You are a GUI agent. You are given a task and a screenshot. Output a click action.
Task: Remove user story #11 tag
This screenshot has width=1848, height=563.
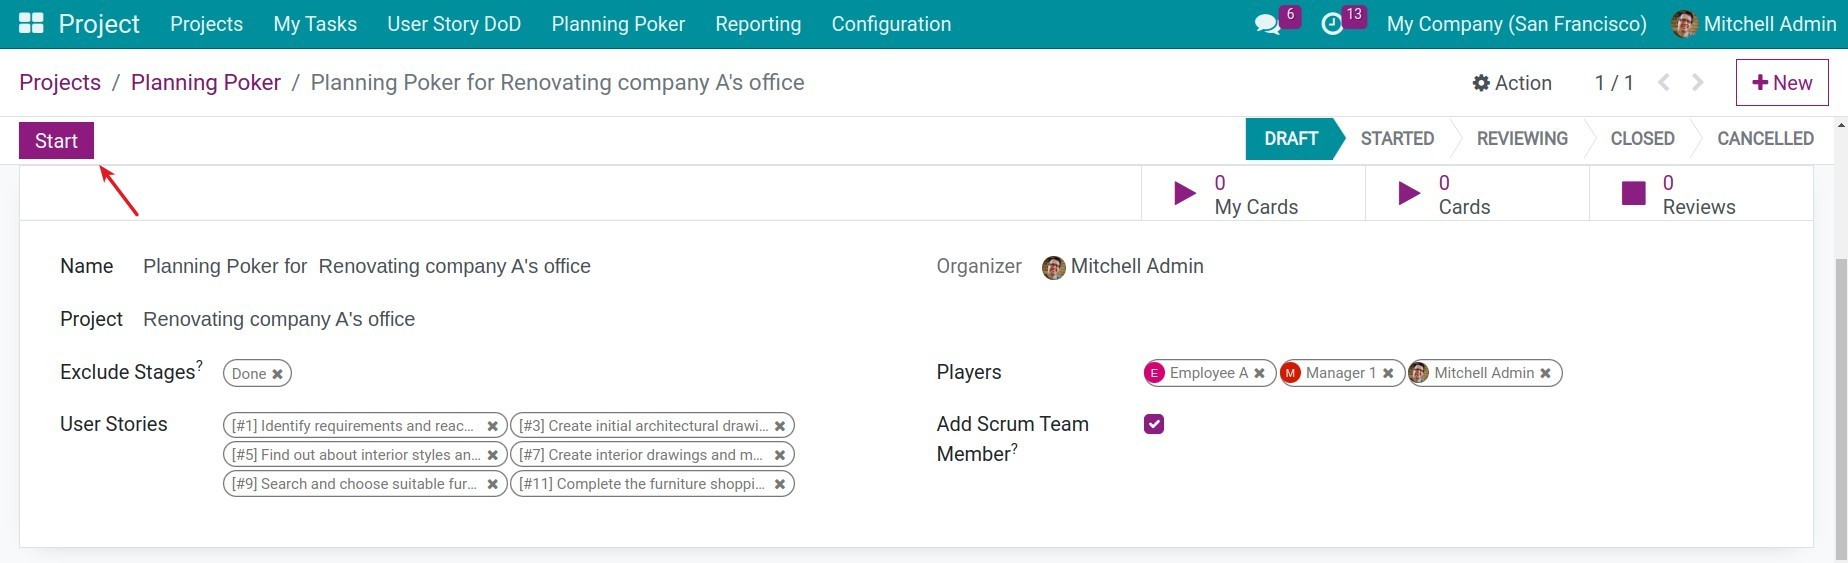tap(779, 484)
